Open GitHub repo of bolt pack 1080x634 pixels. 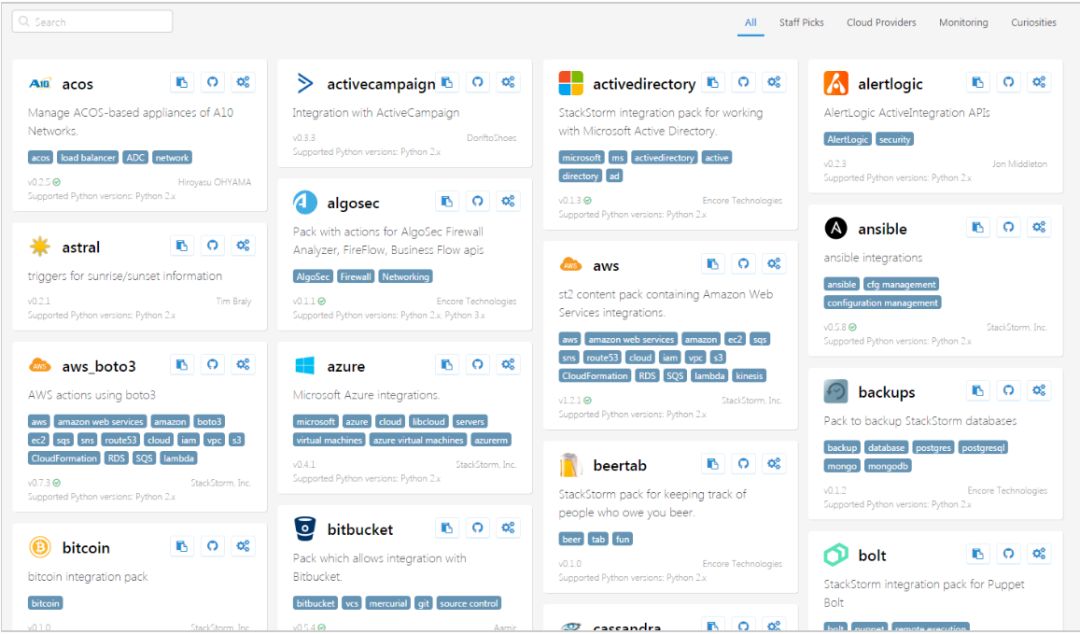[x=1008, y=553]
